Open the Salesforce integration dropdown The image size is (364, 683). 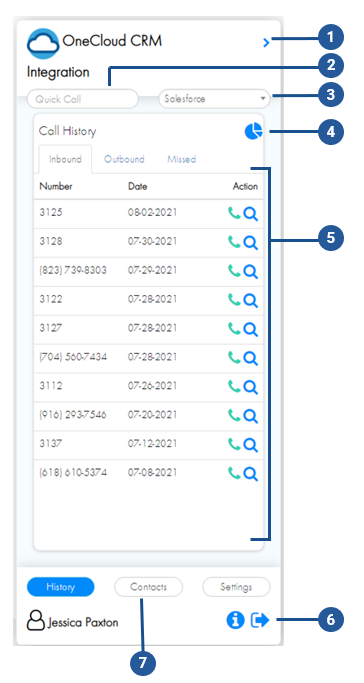tap(214, 99)
